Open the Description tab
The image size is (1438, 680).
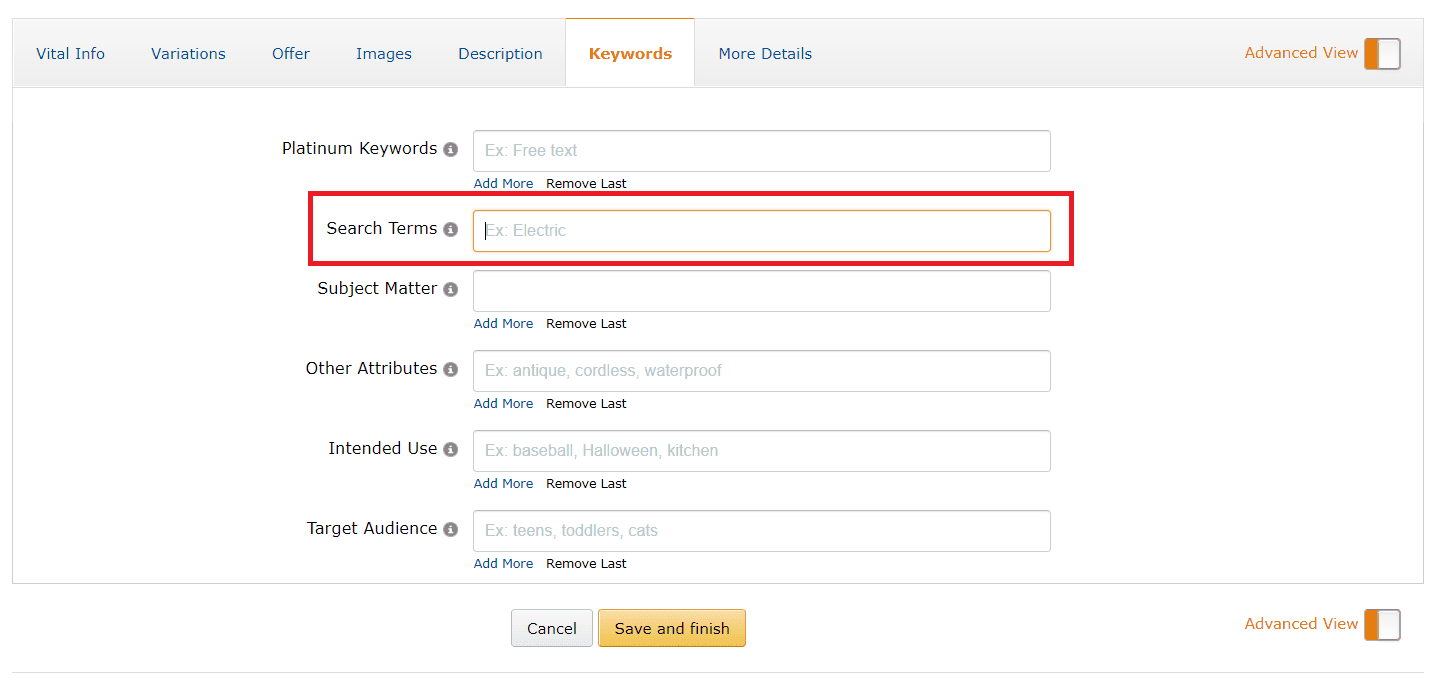(500, 53)
